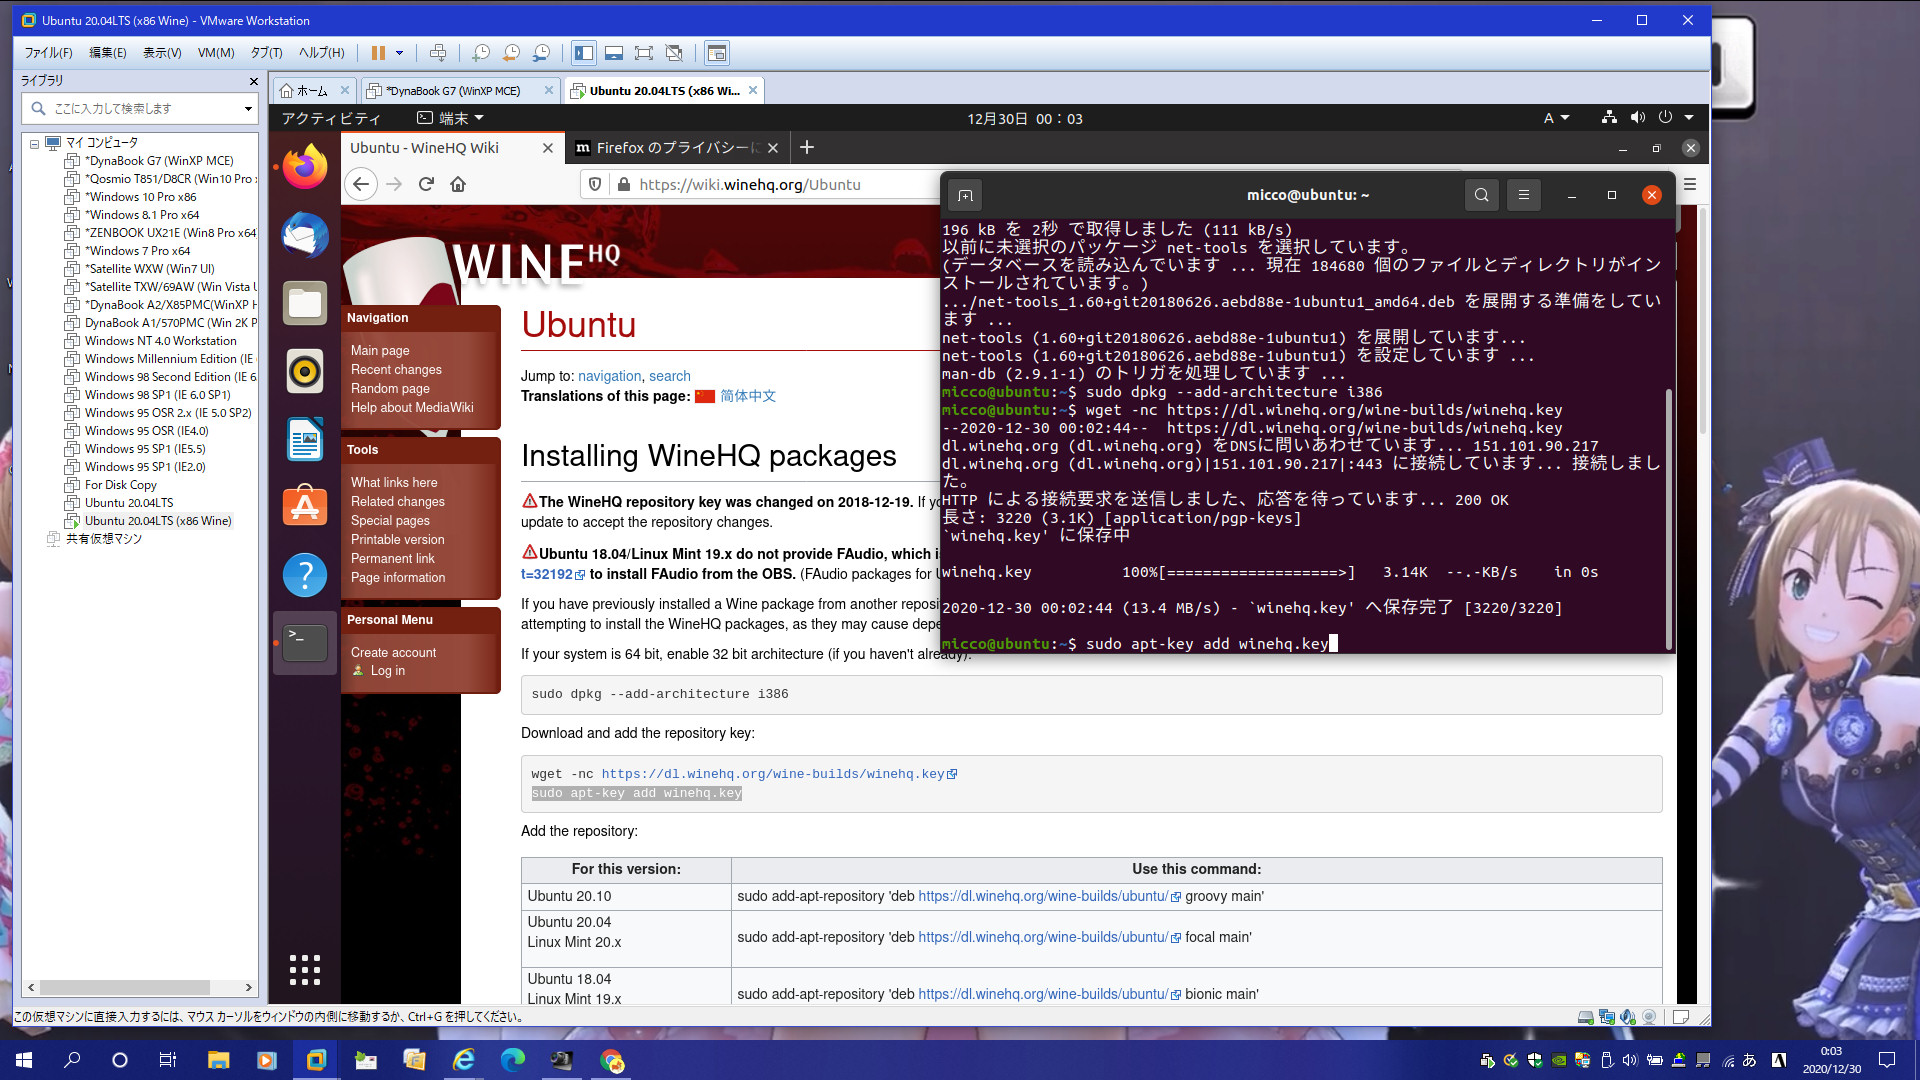This screenshot has height=1080, width=1920.
Task: Revert to the previous snapshot icon
Action: pos(511,53)
